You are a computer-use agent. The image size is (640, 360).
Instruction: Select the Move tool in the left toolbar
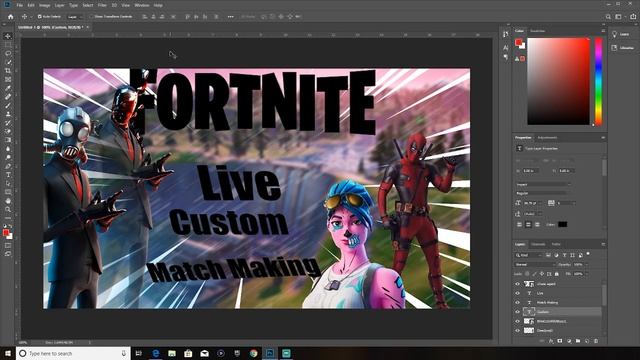[x=8, y=36]
